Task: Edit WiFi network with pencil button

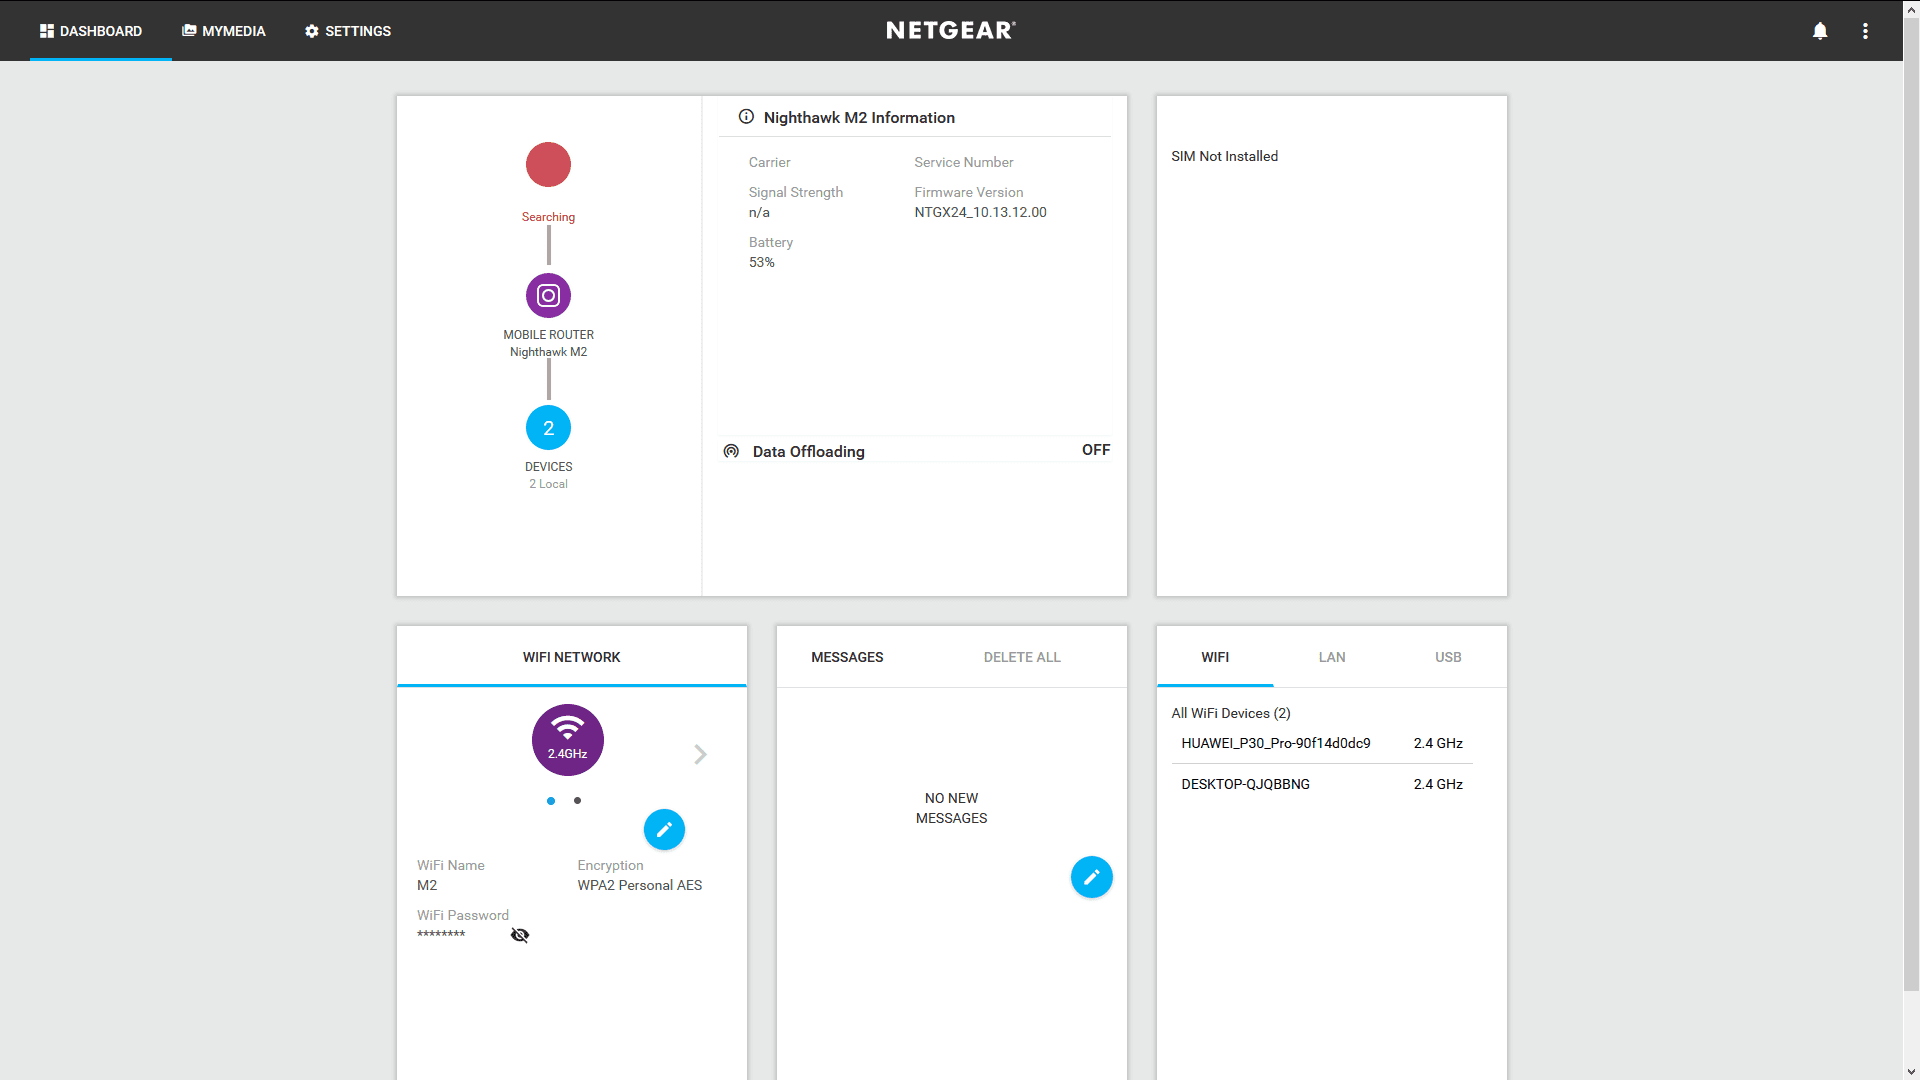Action: [x=664, y=829]
